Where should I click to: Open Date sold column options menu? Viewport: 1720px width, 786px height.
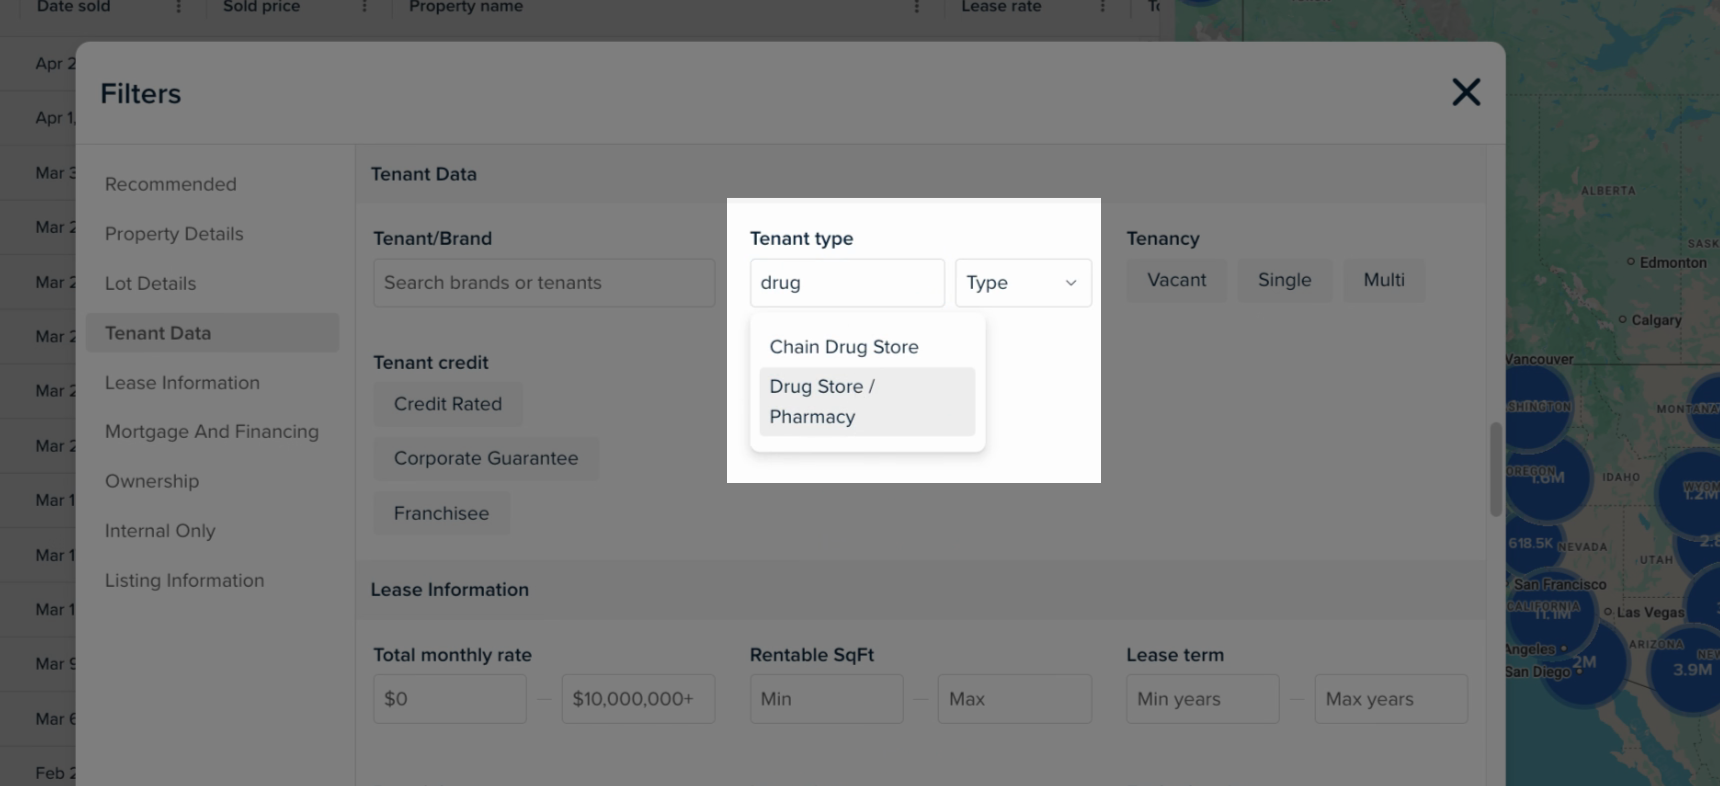point(179,7)
